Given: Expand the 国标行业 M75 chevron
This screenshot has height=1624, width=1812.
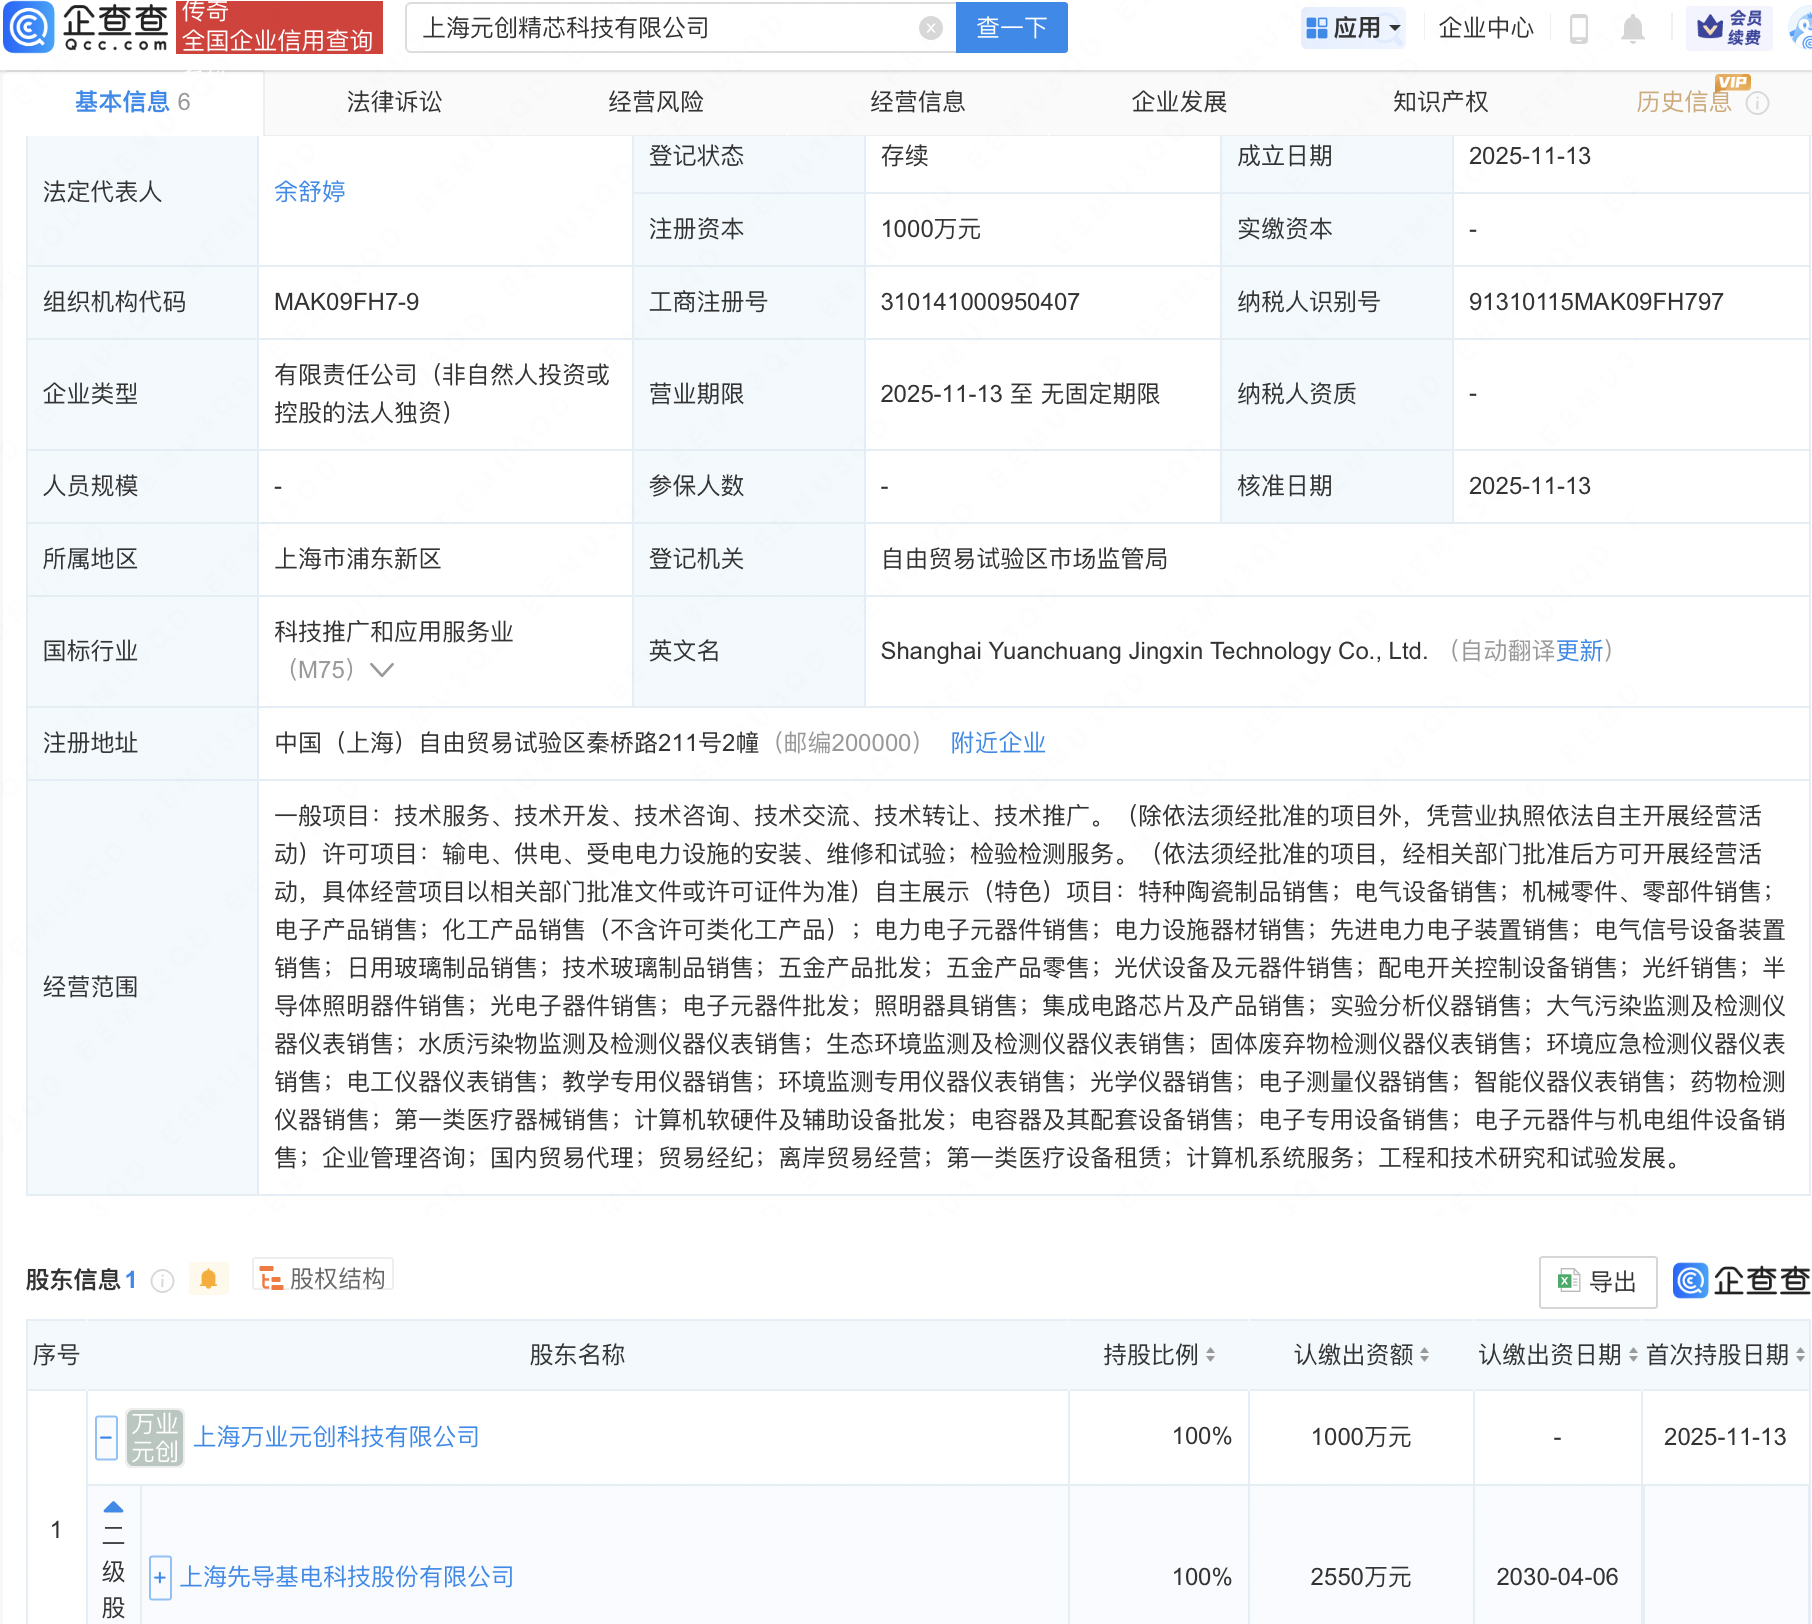Looking at the screenshot, I should point(381,670).
